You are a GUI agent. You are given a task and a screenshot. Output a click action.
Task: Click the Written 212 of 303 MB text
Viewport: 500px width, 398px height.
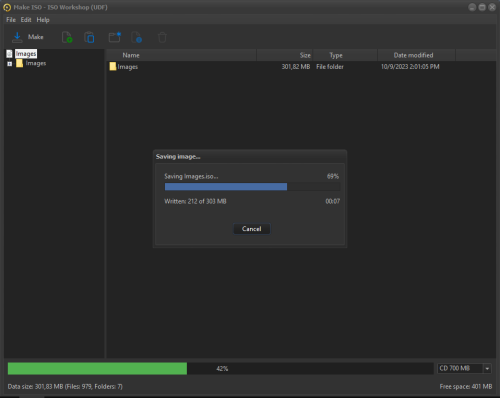[x=195, y=201]
